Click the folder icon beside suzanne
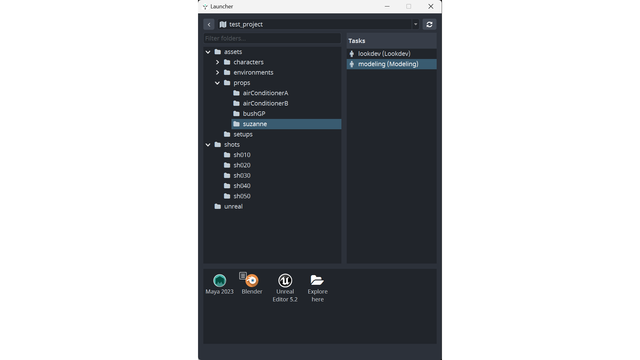The width and height of the screenshot is (640, 360). pyautogui.click(x=236, y=124)
